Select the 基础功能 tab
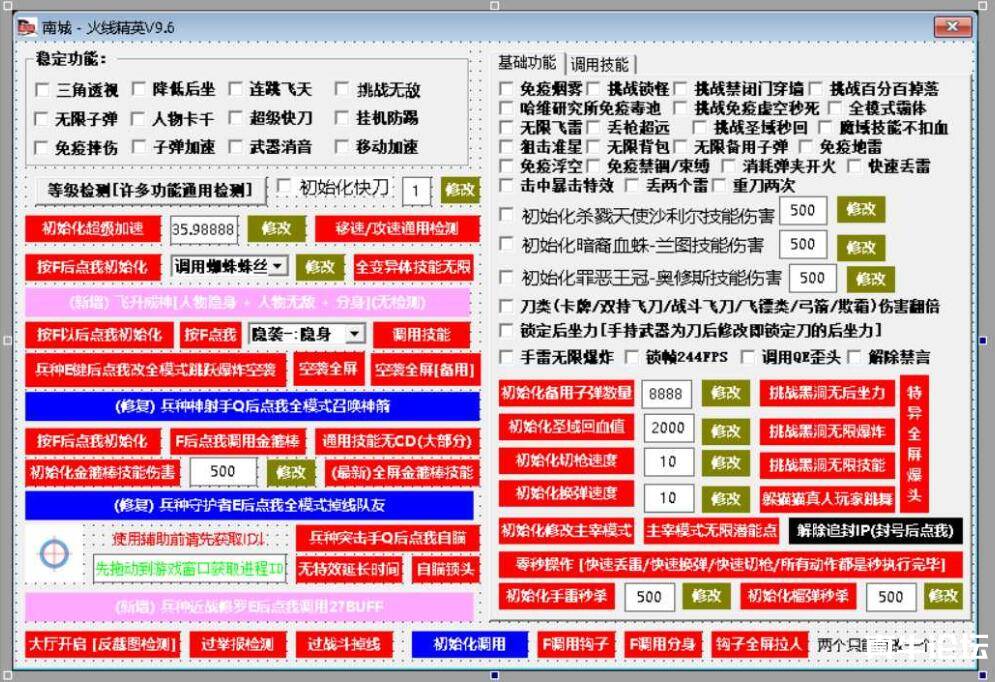The width and height of the screenshot is (995, 682). pos(527,63)
